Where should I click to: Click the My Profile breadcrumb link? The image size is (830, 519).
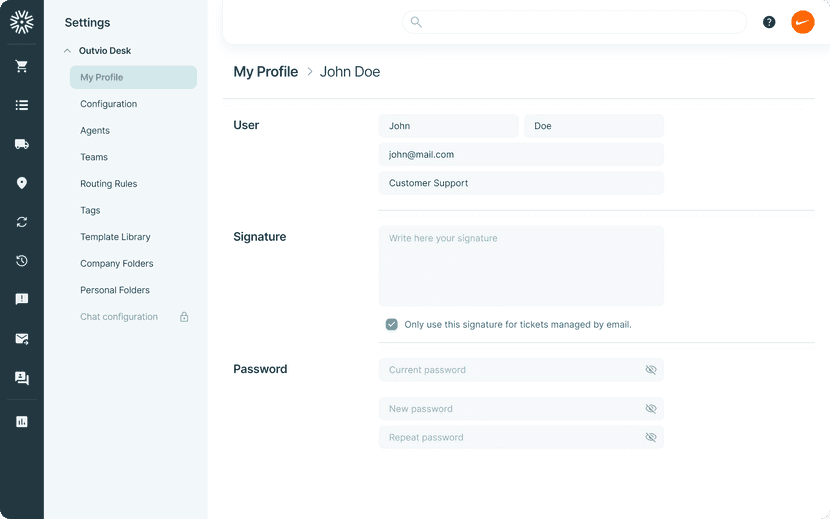click(265, 72)
